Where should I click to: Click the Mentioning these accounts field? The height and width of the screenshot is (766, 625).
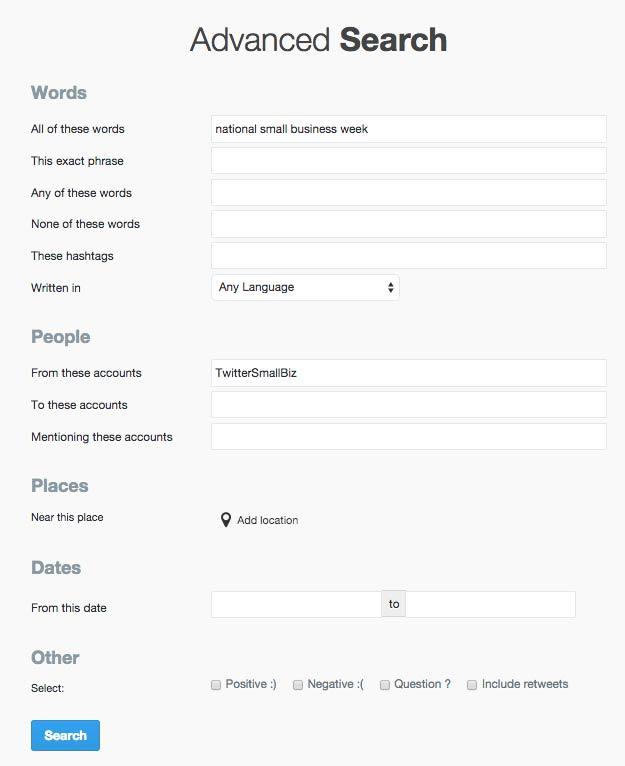pos(408,437)
